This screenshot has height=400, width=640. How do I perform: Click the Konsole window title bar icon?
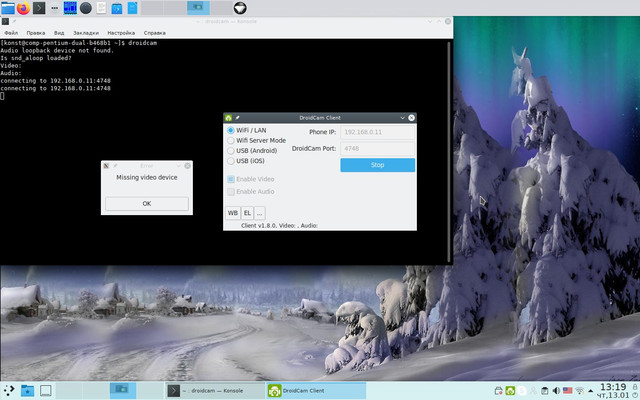click(5, 21)
